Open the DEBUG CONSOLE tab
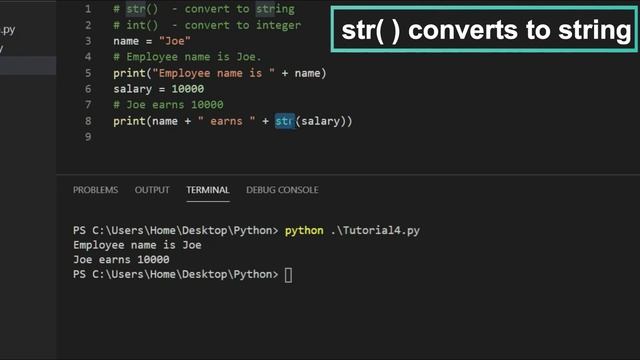 coord(282,190)
